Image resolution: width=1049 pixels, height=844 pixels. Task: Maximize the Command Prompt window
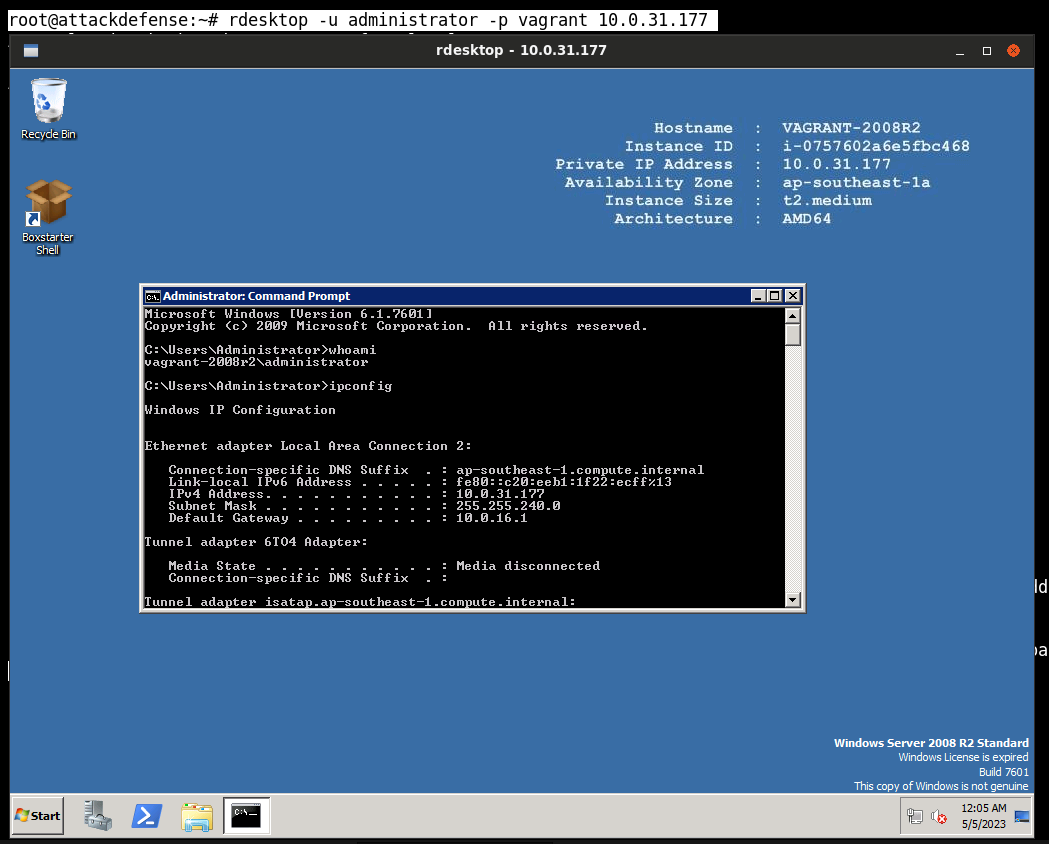(775, 296)
